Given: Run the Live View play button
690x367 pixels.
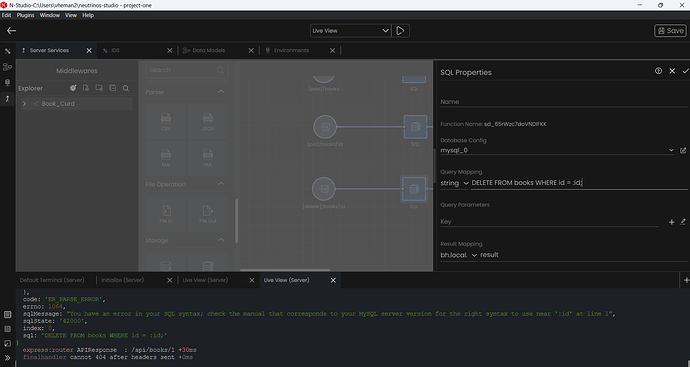Looking at the screenshot, I should tap(400, 31).
